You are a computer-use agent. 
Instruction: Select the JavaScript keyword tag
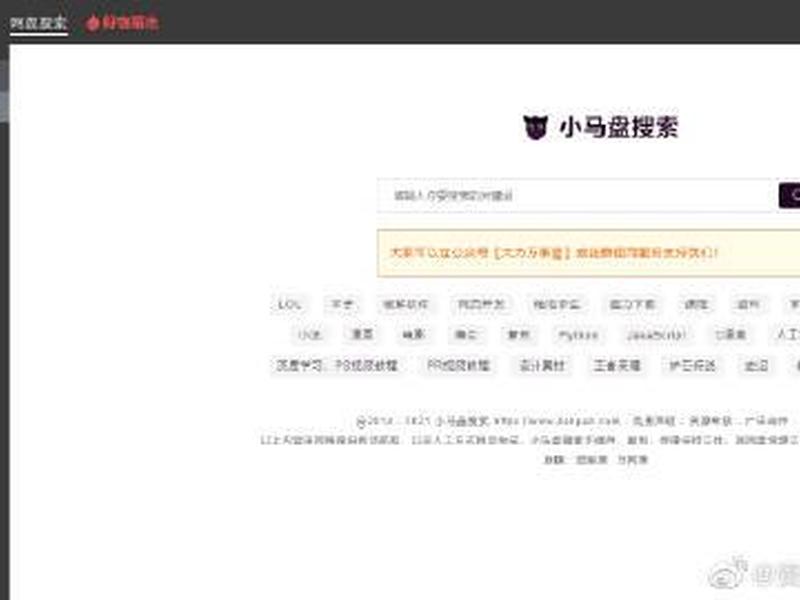(x=656, y=335)
